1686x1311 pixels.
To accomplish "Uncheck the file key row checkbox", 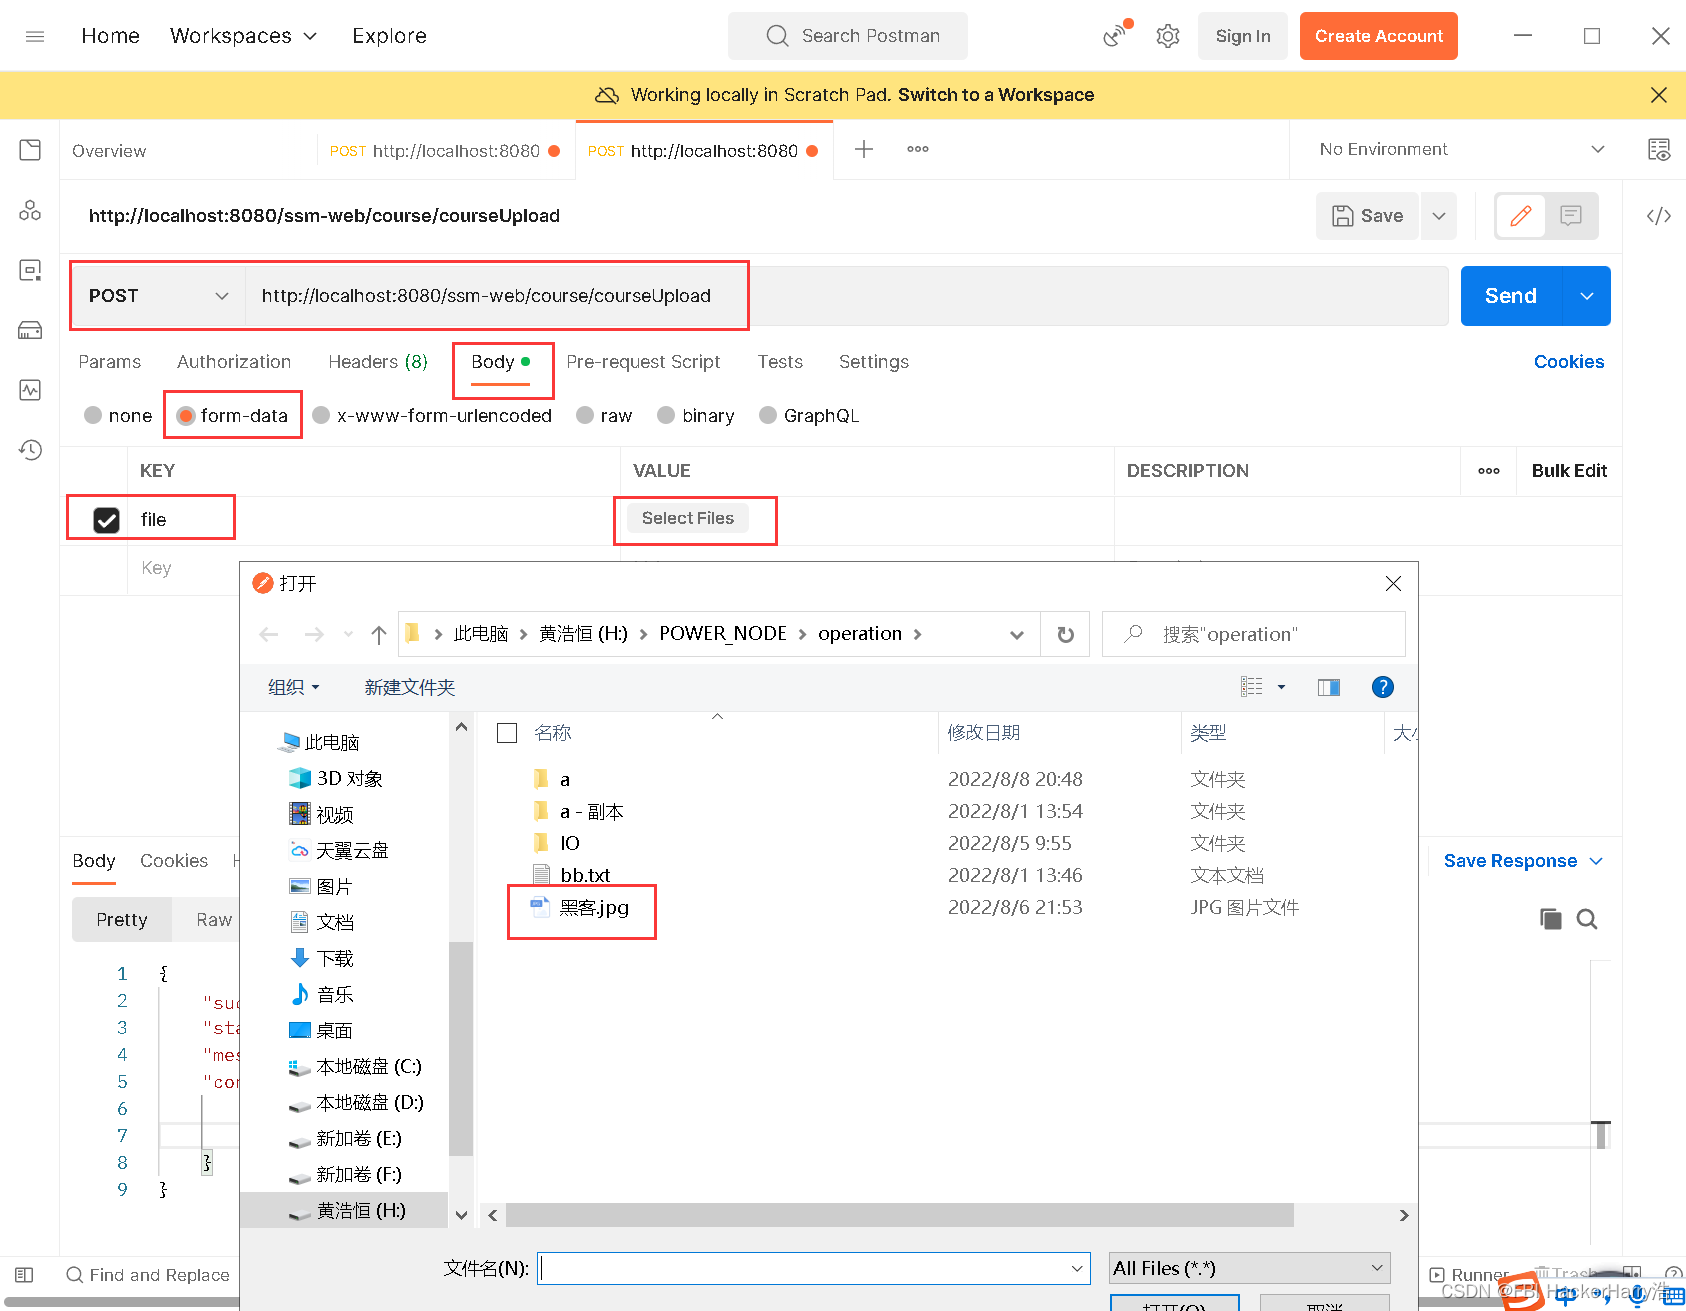I will coord(106,520).
